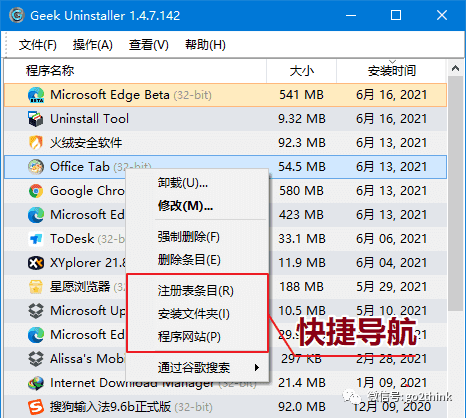Viewport: 466px width, 418px height.
Task: Open the 操作(A) menu
Action: 93,45
